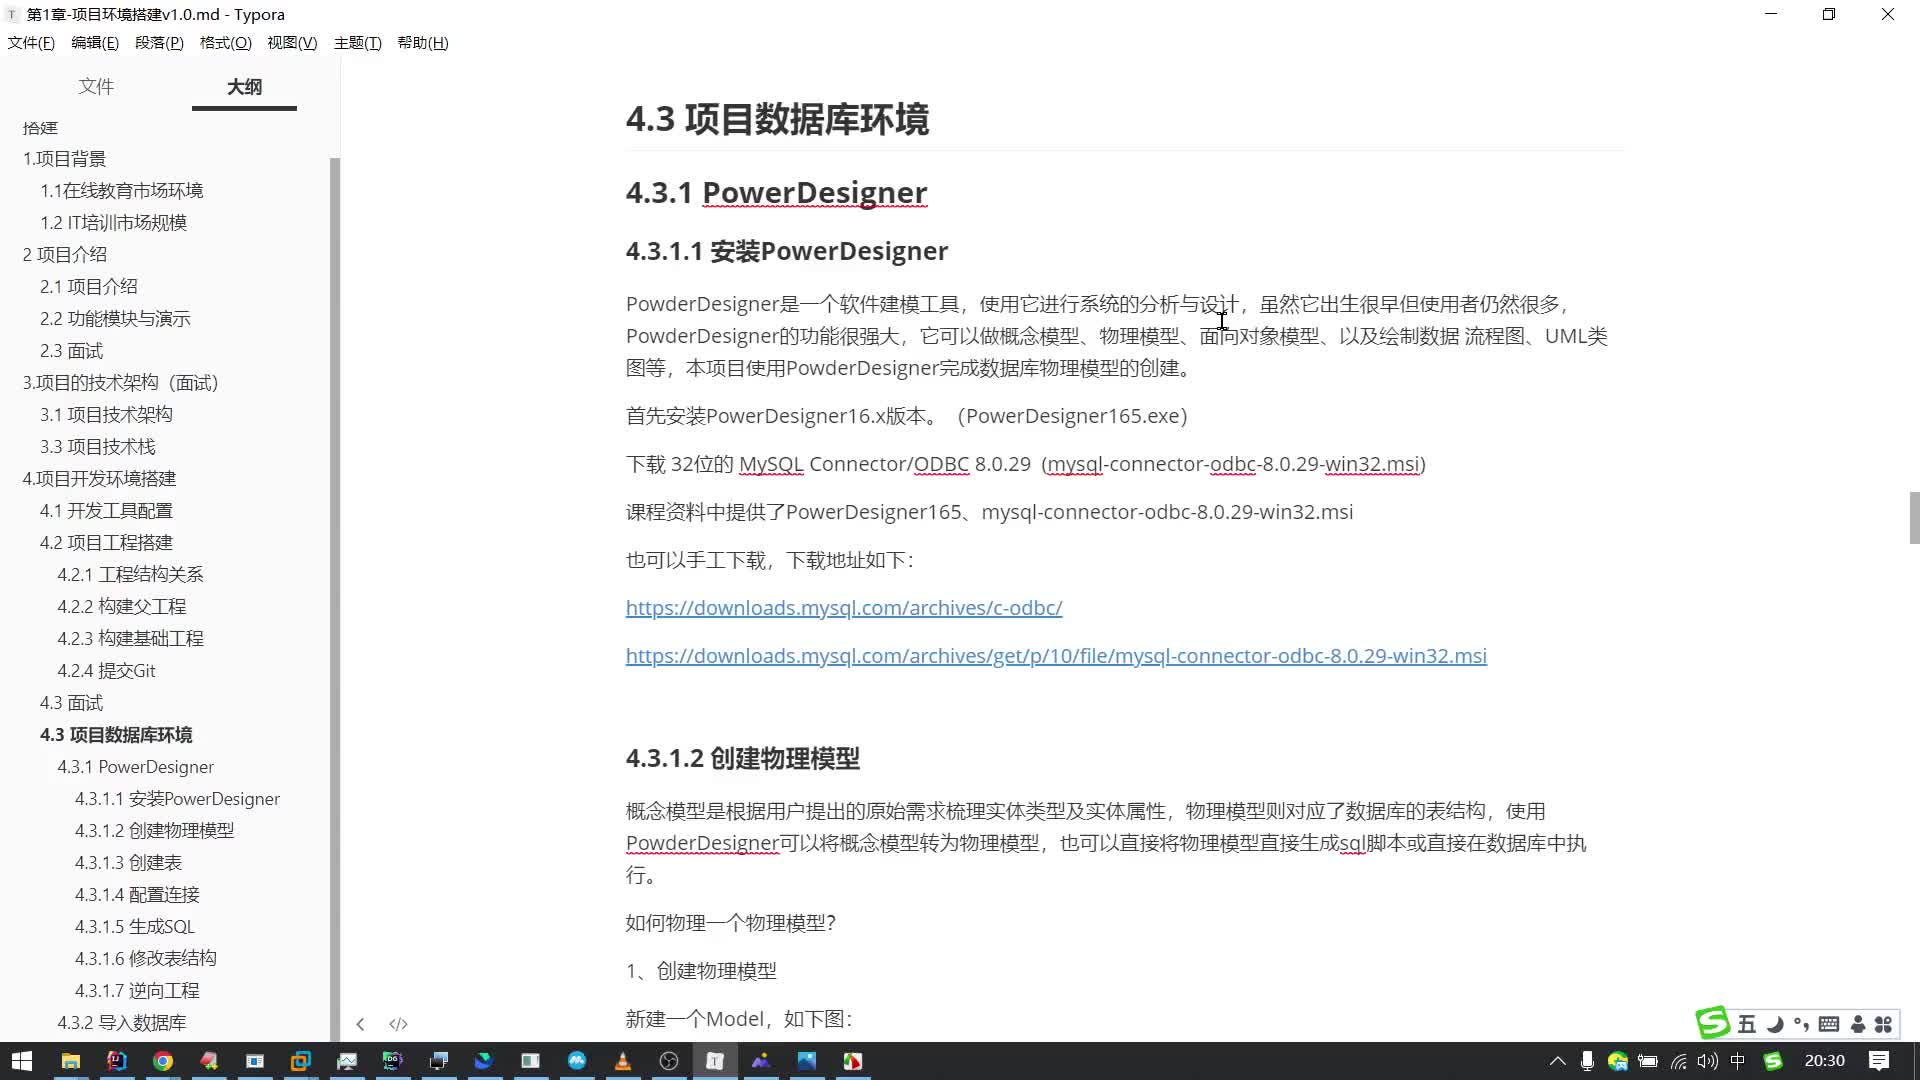Screen dimensions: 1920x1080
Task: Toggle moon English/Chinese mode on Sogou bar
Action: click(x=1775, y=1024)
